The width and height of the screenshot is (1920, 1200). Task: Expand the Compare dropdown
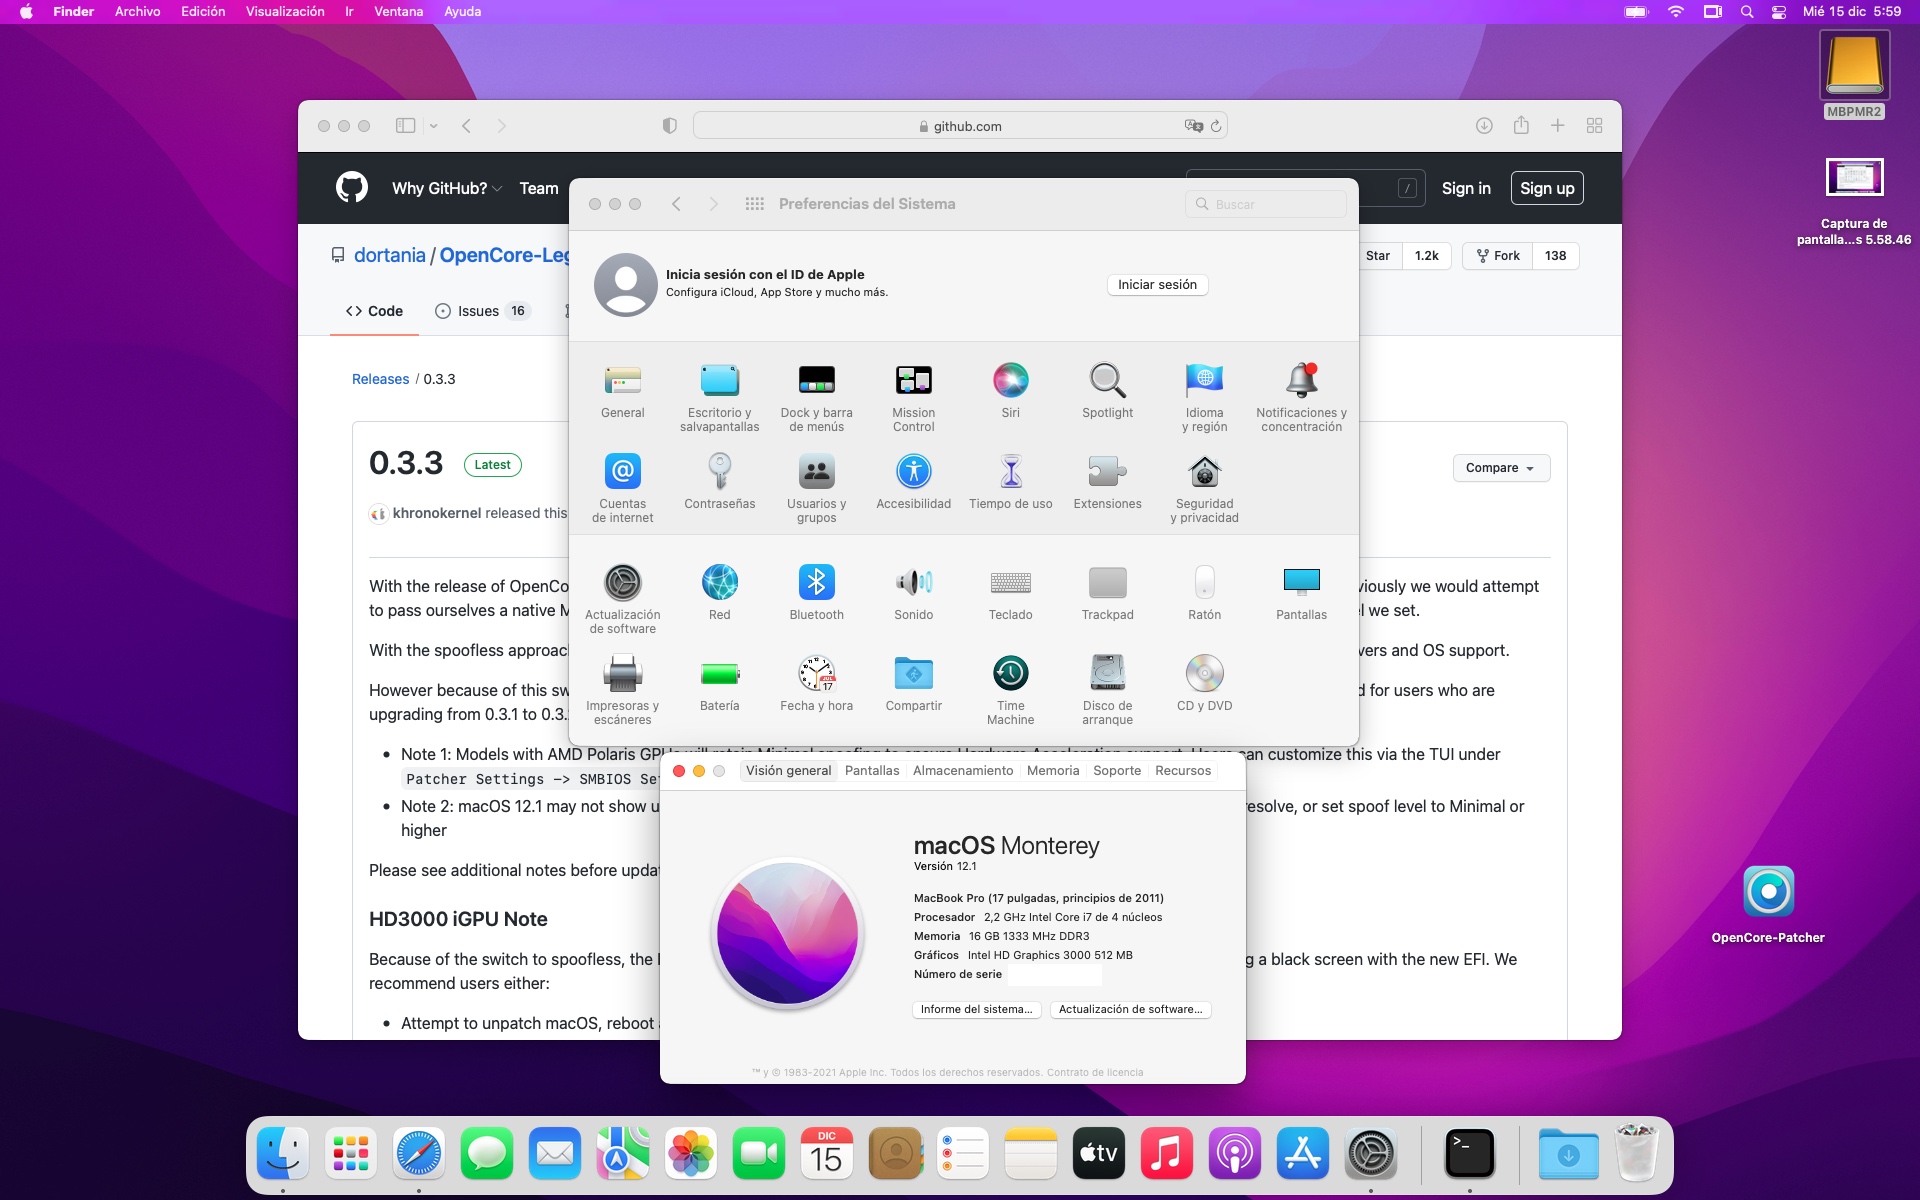[x=1500, y=468]
